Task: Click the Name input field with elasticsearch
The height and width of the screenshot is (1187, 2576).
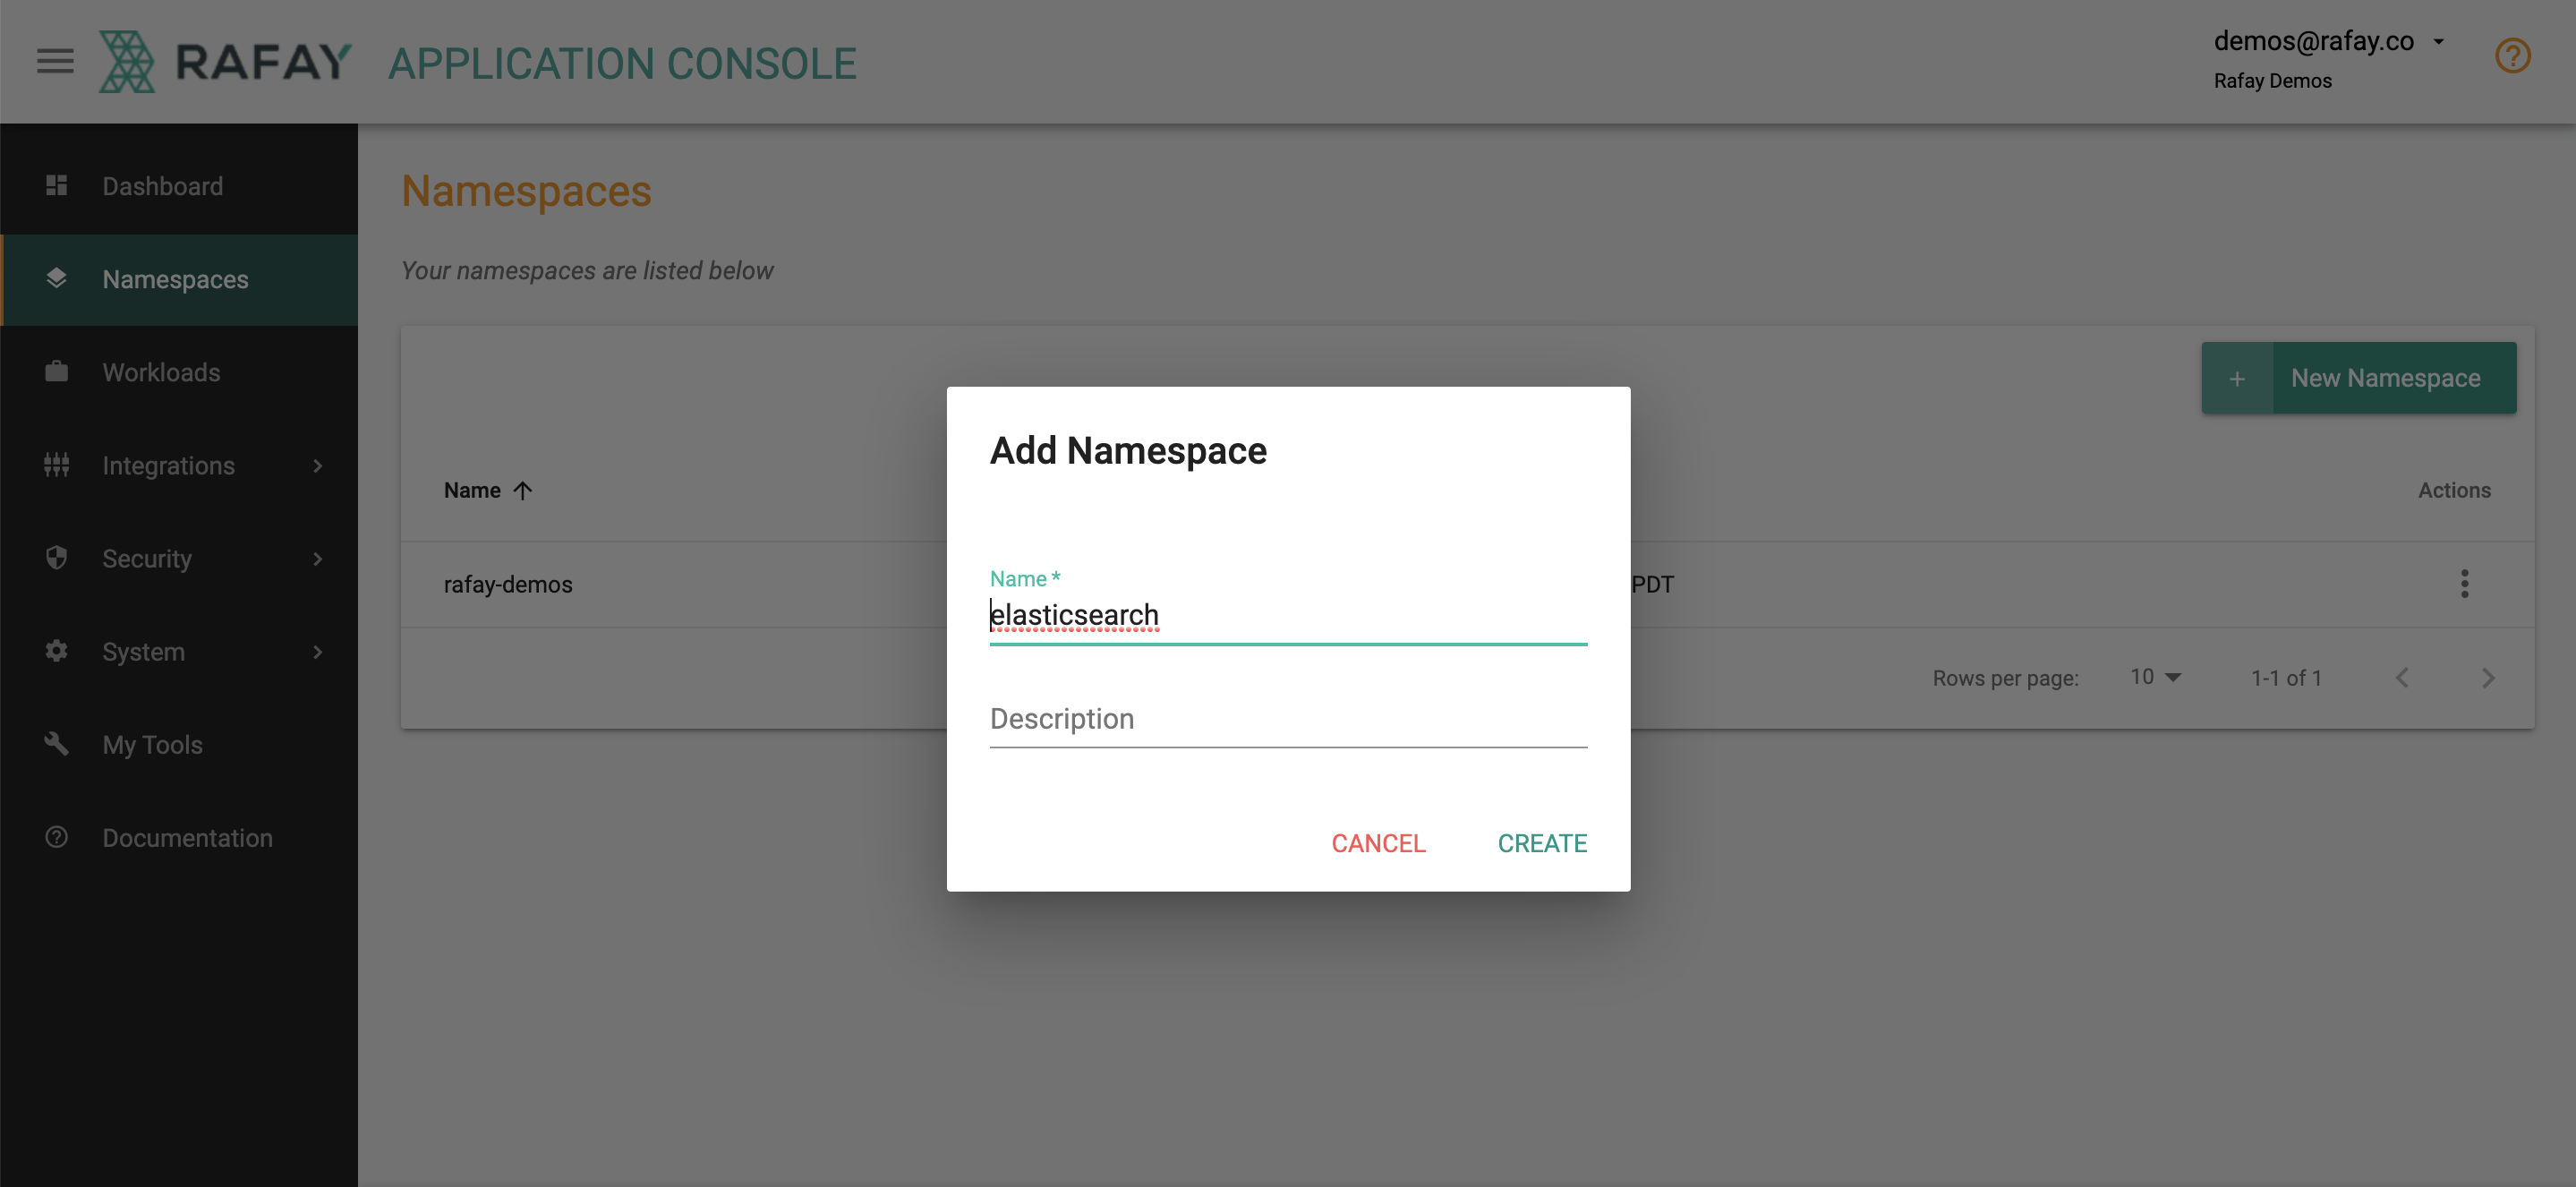Action: tap(1288, 615)
